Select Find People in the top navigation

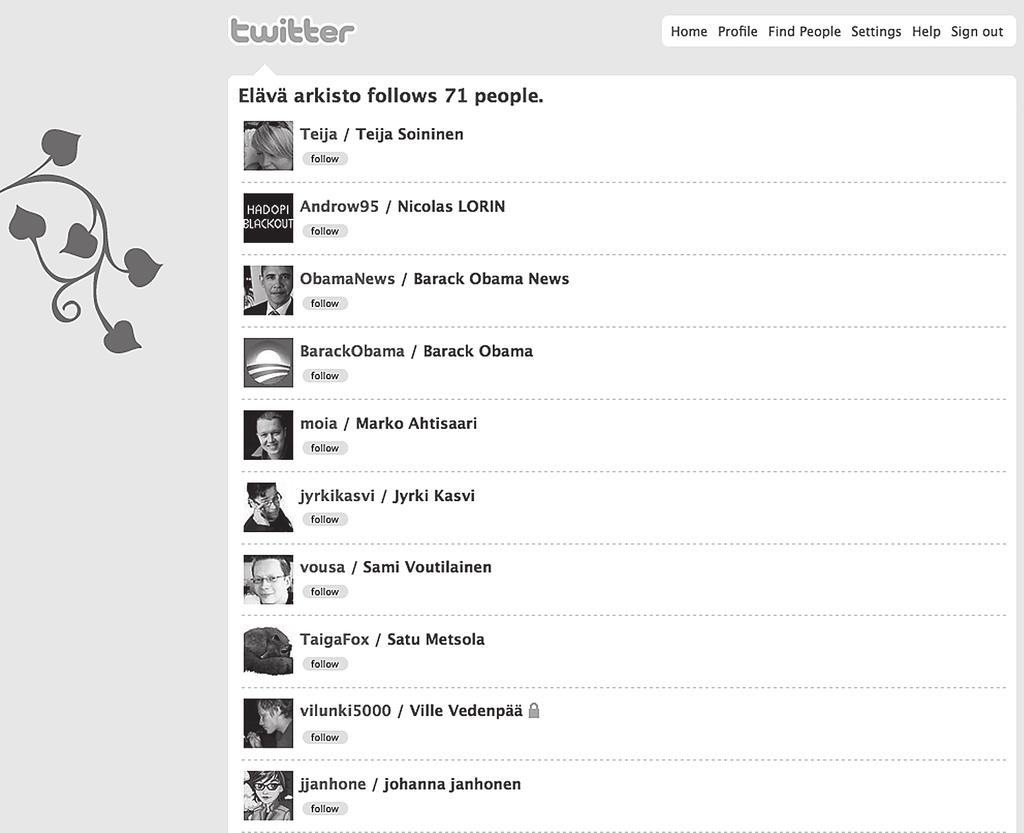(804, 31)
